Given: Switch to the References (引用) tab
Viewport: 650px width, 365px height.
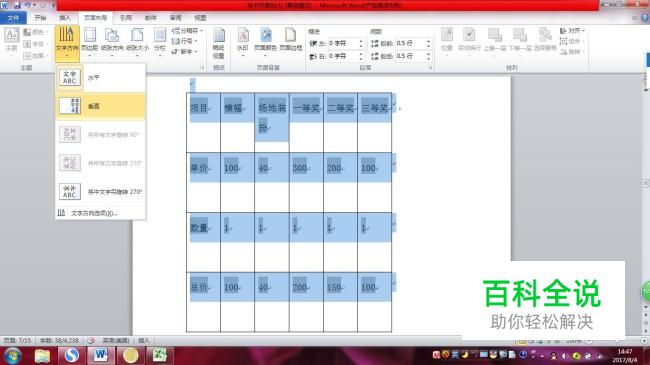Looking at the screenshot, I should [126, 18].
